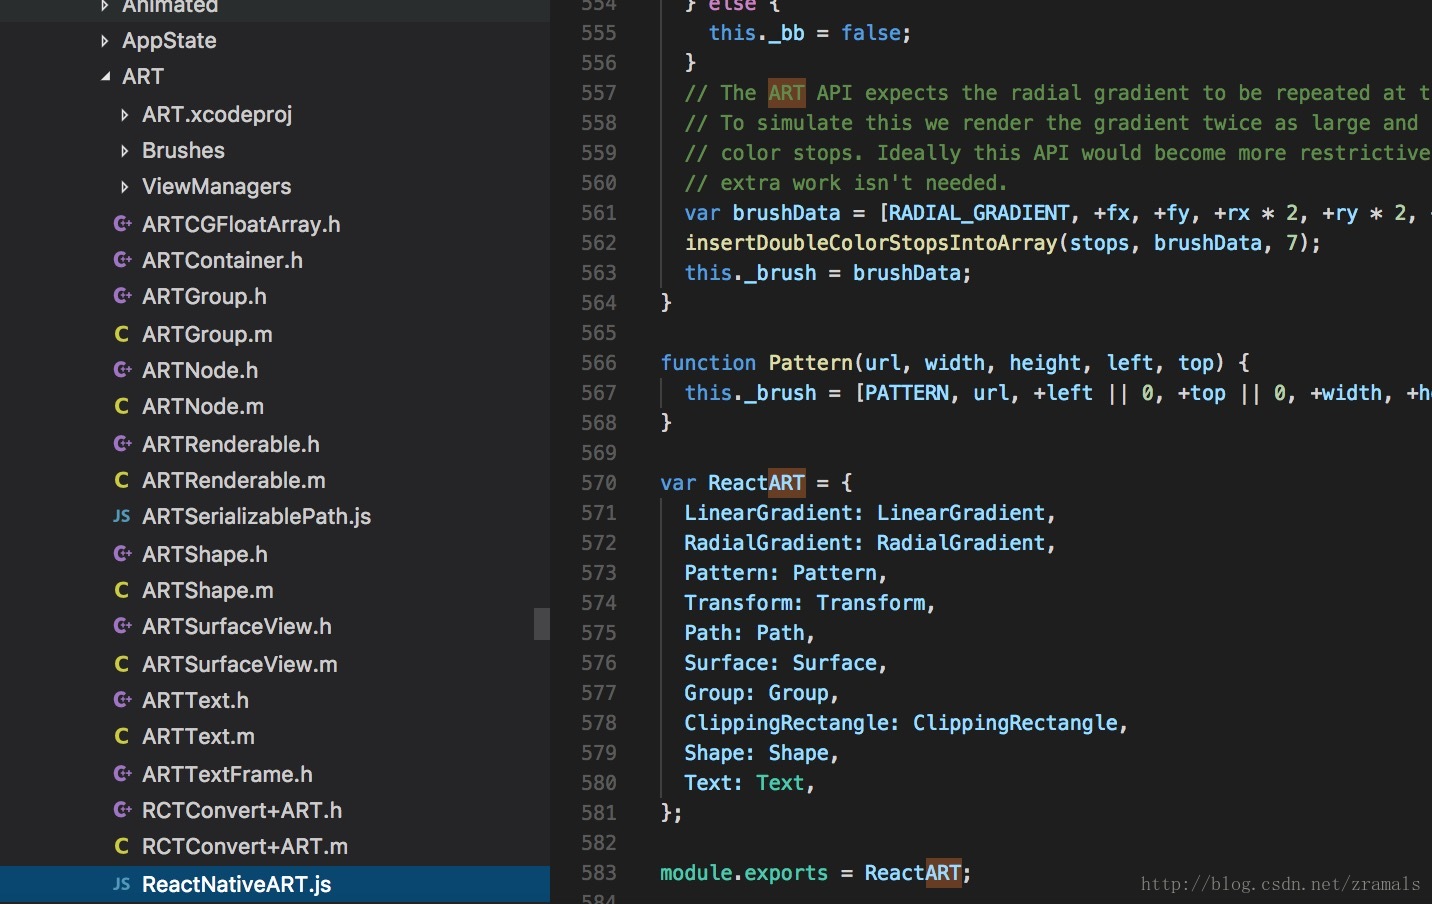The image size is (1432, 904).
Task: Click the ARTText.h header file icon
Action: pos(122,700)
